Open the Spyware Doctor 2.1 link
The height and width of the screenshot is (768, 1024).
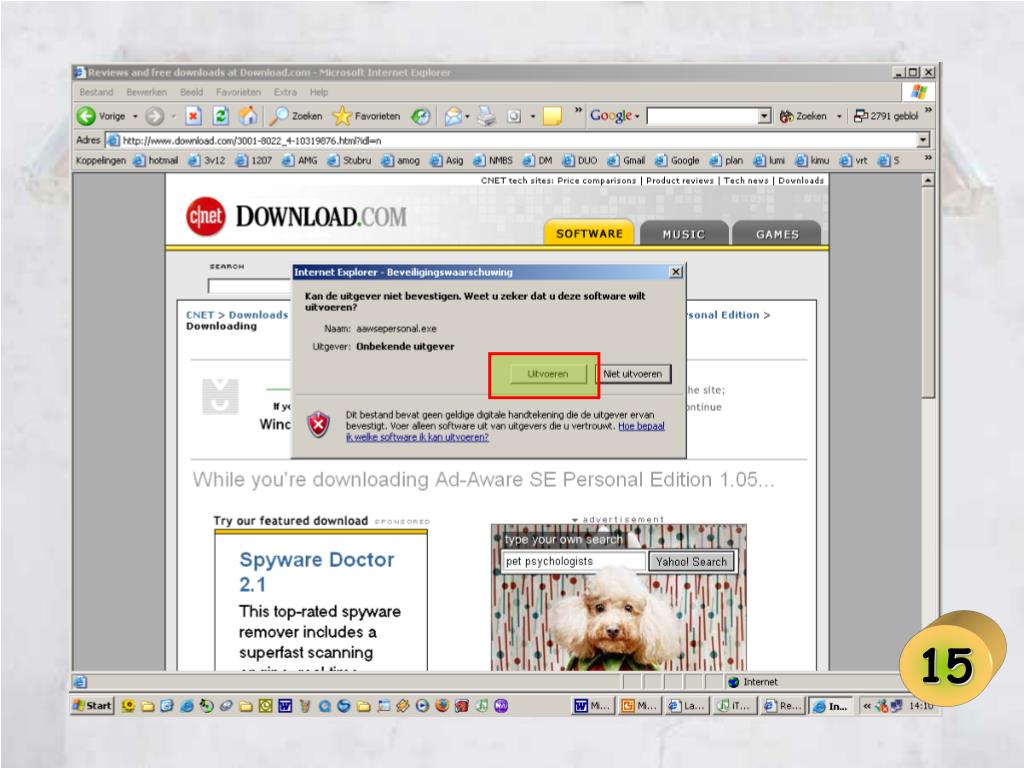pyautogui.click(x=317, y=571)
